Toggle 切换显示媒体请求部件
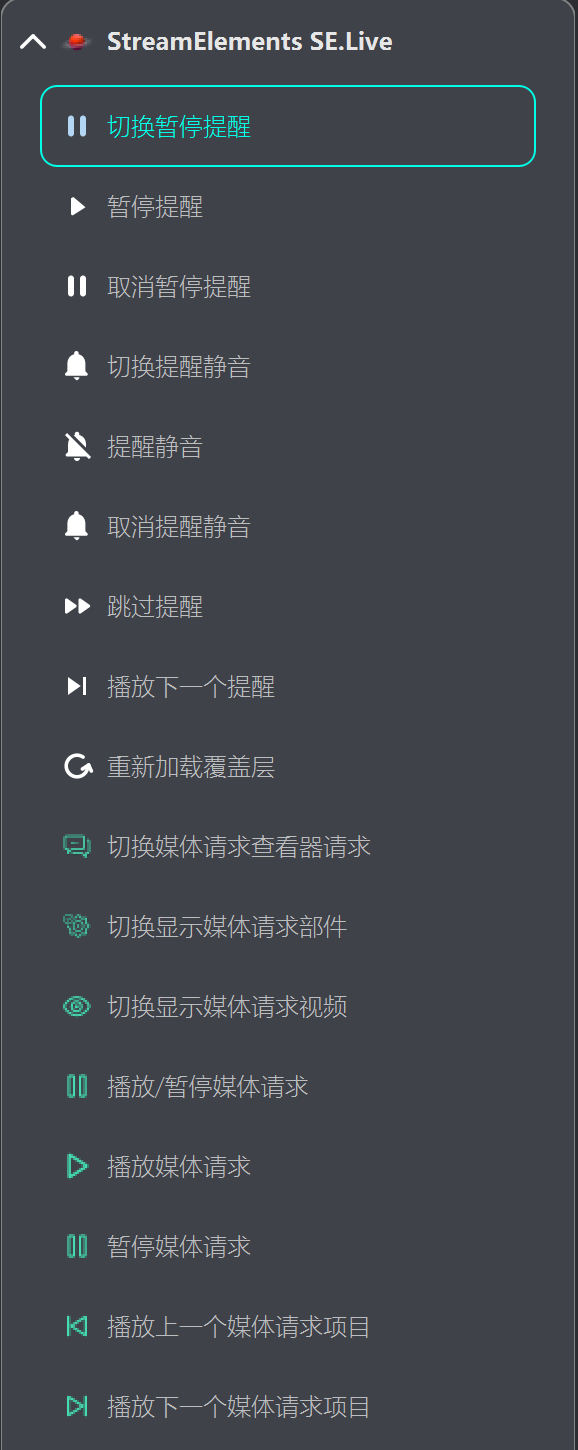Viewport: 578px width, 1450px height. pos(226,926)
